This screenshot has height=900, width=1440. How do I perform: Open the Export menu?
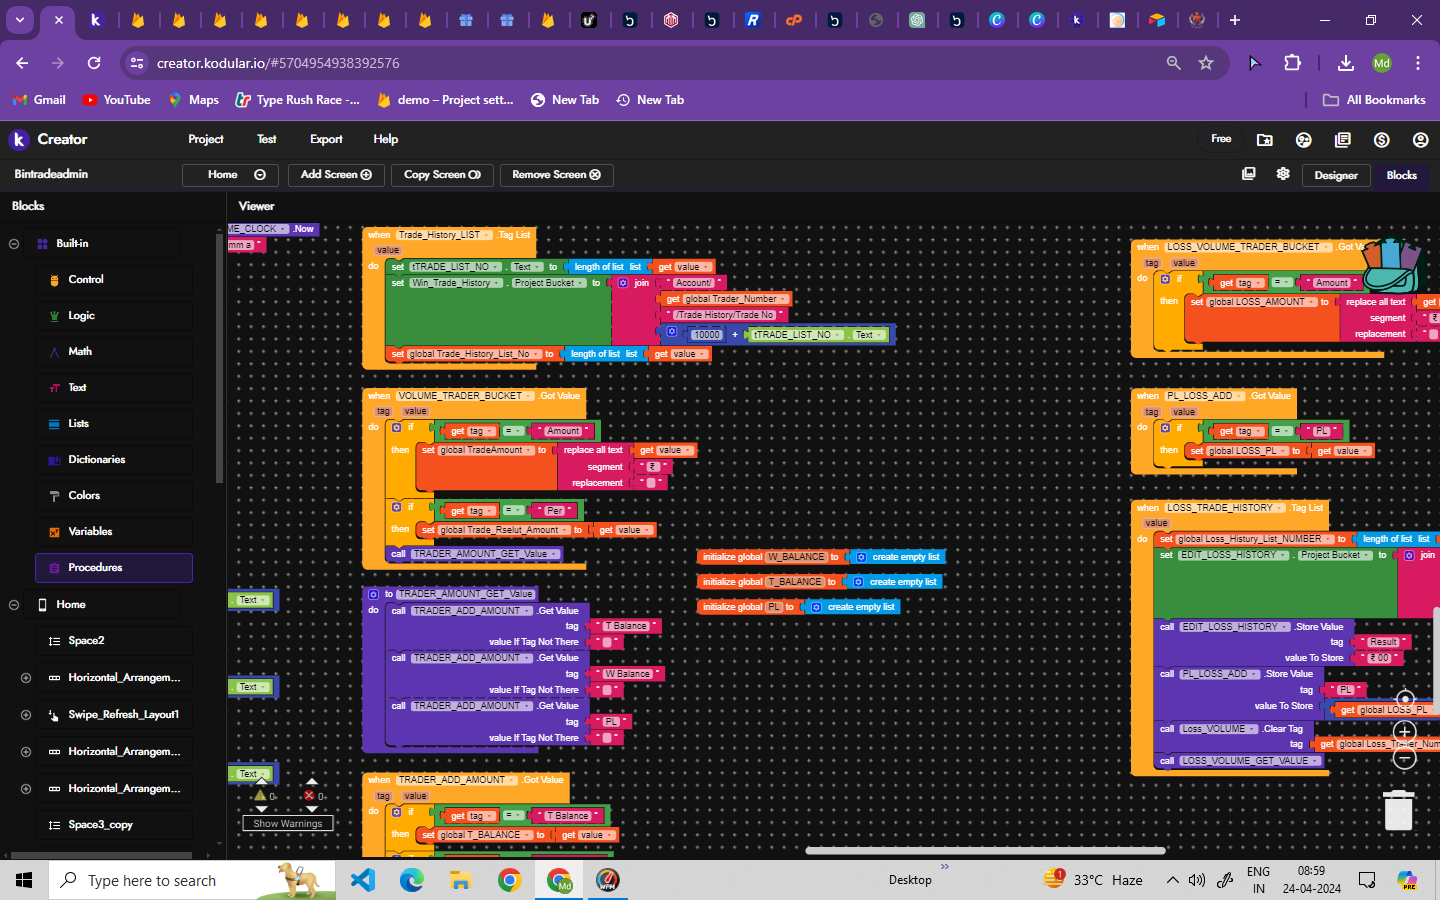pos(326,139)
